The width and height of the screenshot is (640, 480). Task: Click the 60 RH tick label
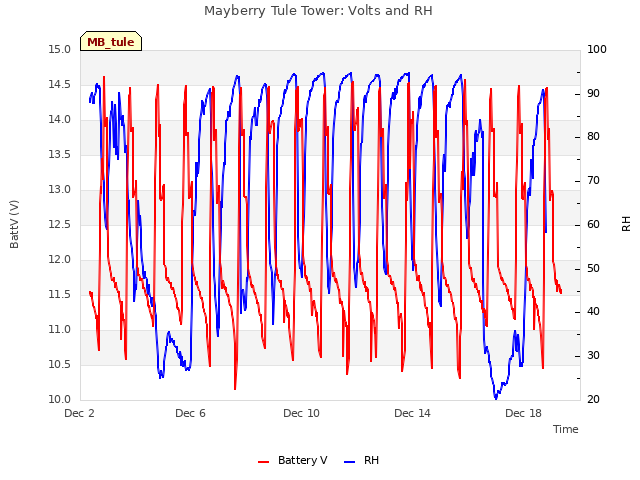(x=593, y=225)
